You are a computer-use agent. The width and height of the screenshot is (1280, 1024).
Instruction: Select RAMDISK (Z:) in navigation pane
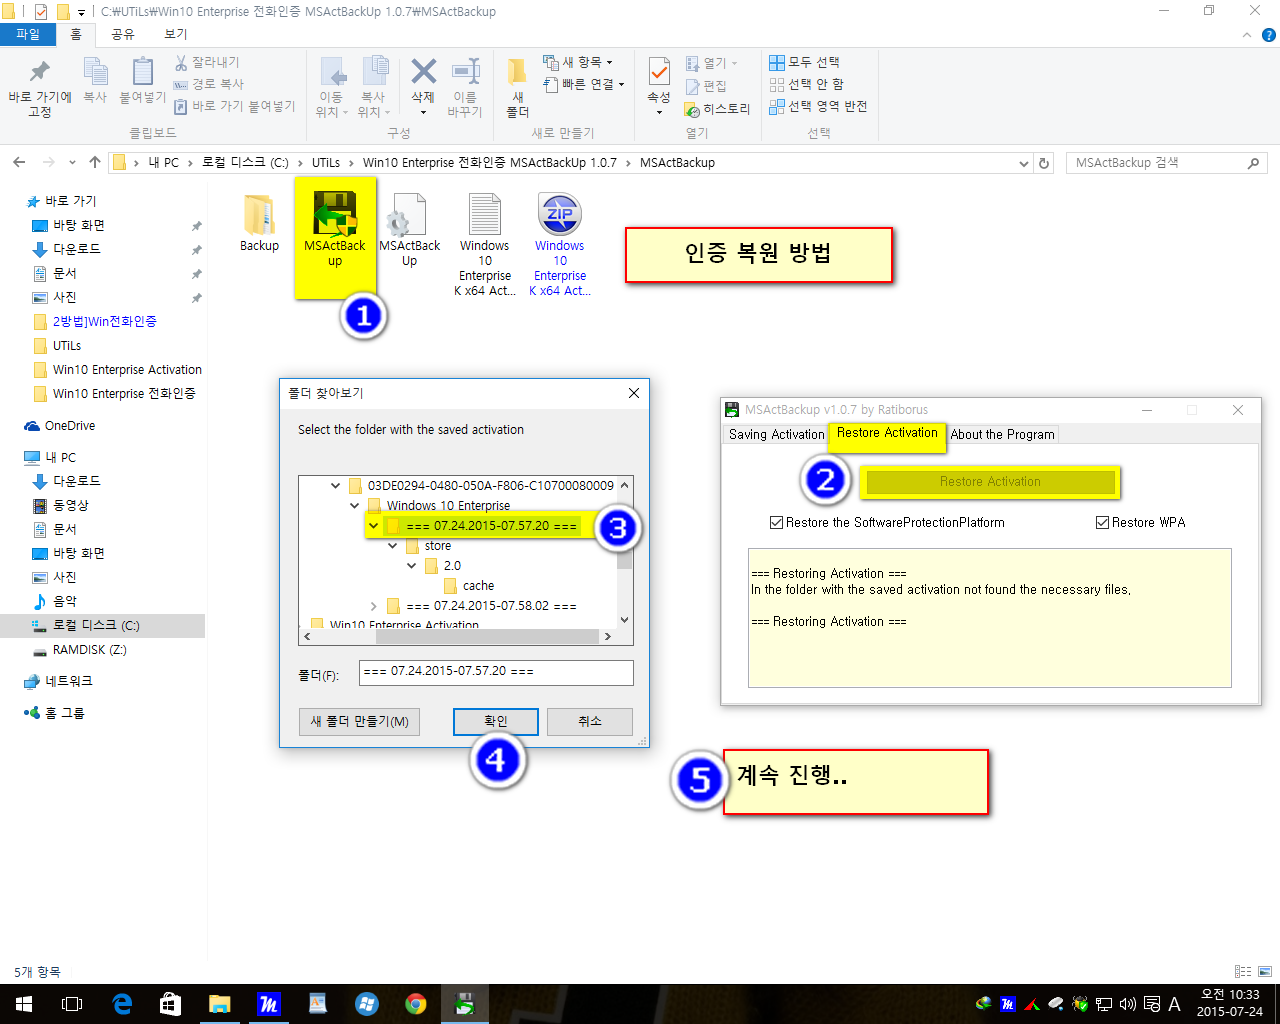click(89, 650)
